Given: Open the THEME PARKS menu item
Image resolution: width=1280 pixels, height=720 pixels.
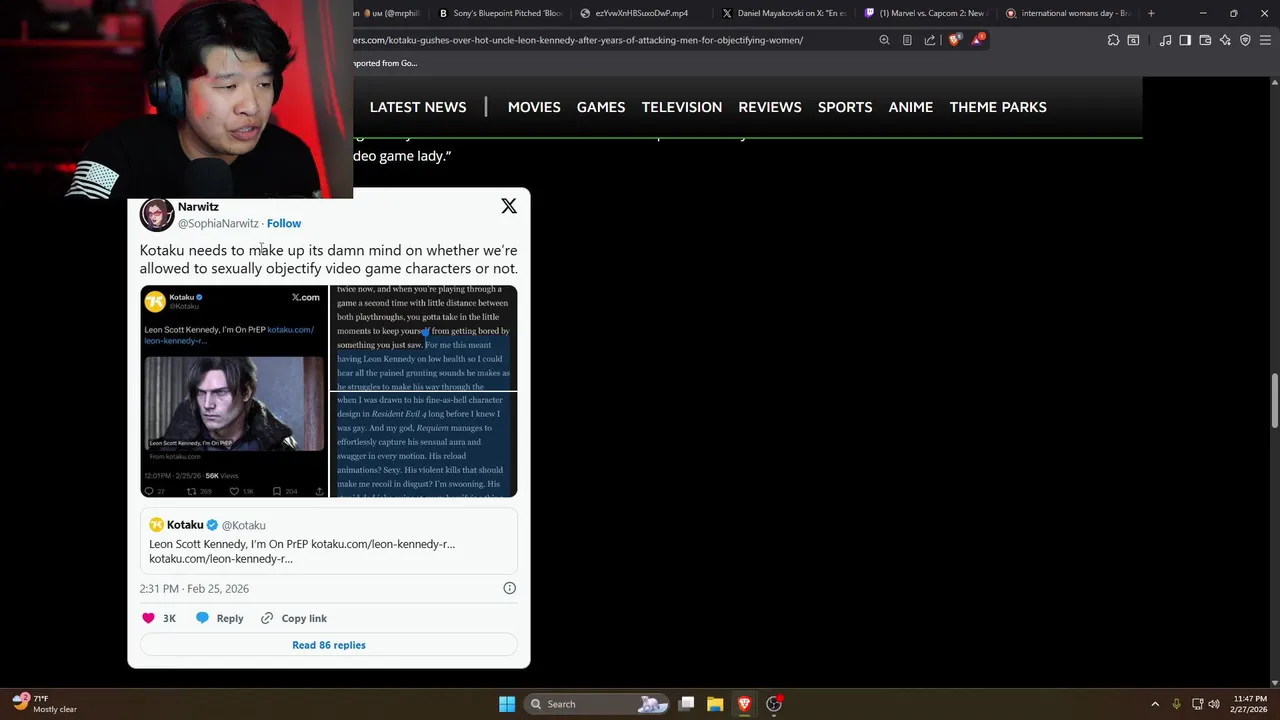Looking at the screenshot, I should coord(998,107).
